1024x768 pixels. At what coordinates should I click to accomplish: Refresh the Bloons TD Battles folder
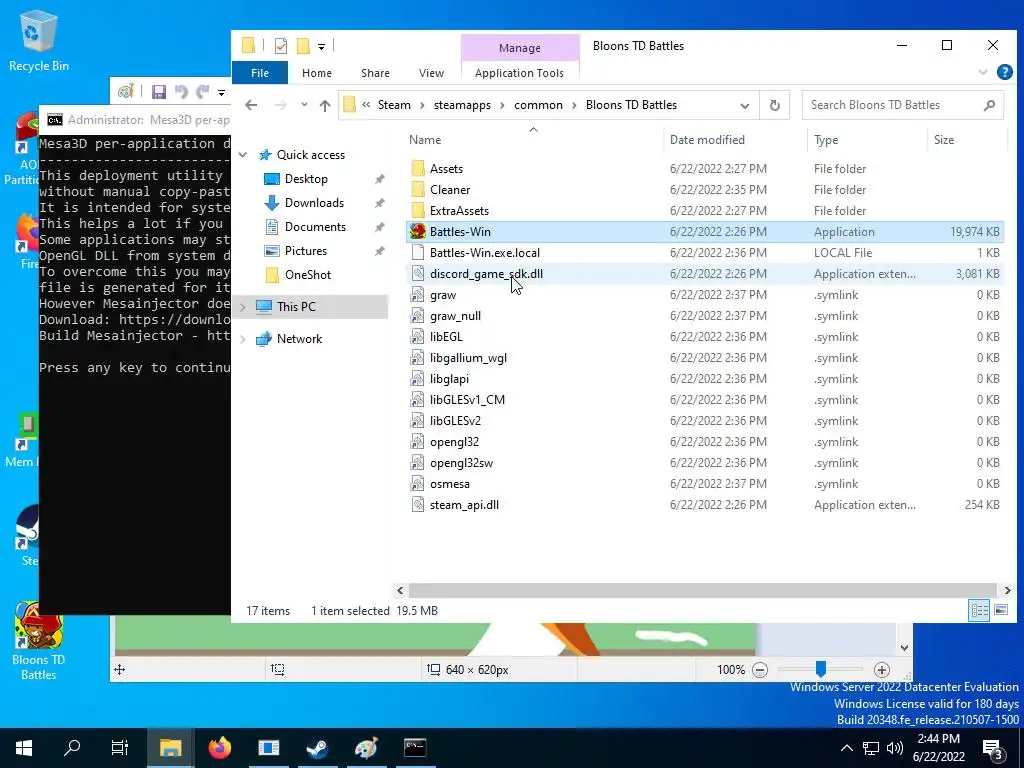[775, 105]
